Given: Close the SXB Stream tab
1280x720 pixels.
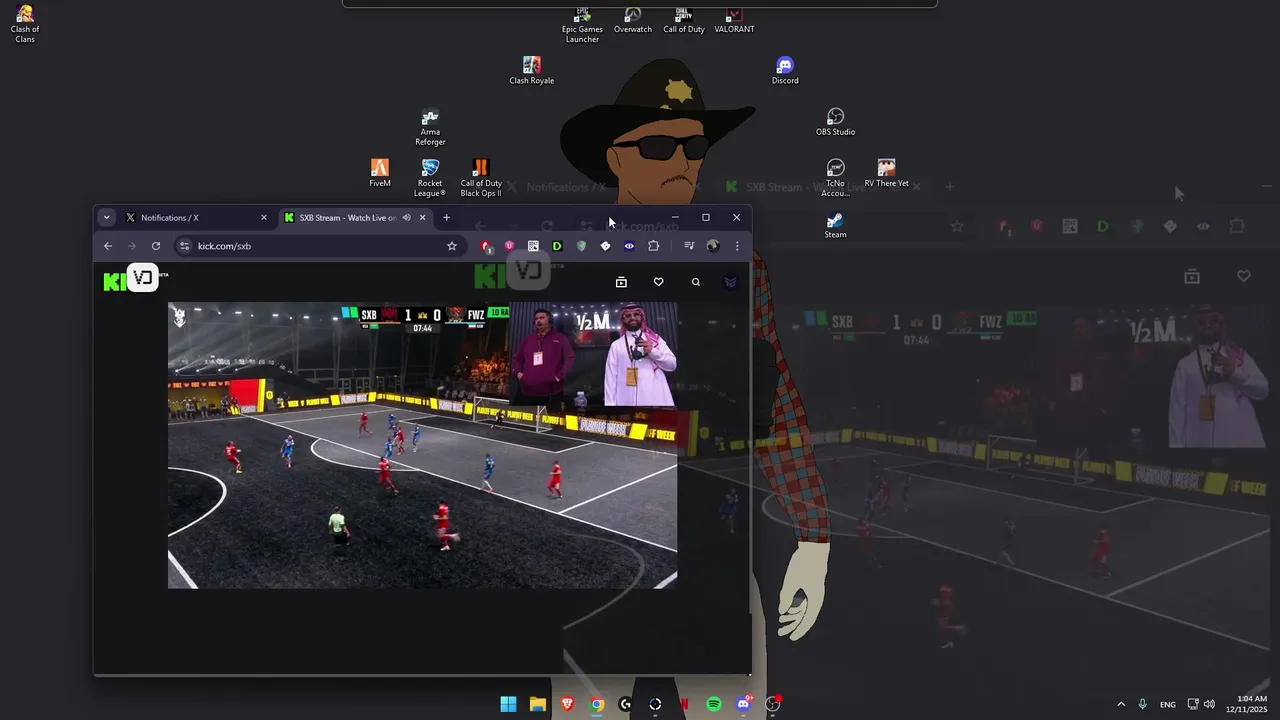Looking at the screenshot, I should [x=422, y=217].
